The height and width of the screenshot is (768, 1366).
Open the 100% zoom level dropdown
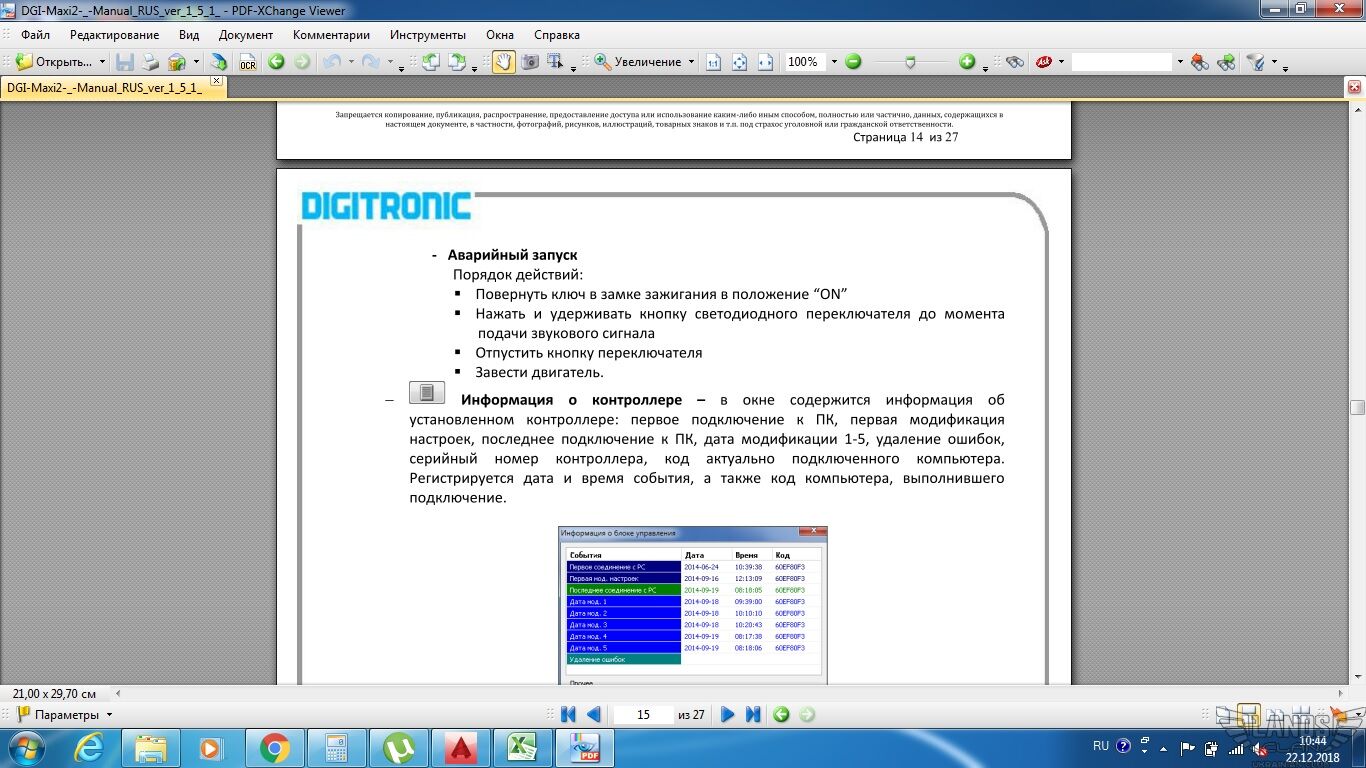[833, 62]
